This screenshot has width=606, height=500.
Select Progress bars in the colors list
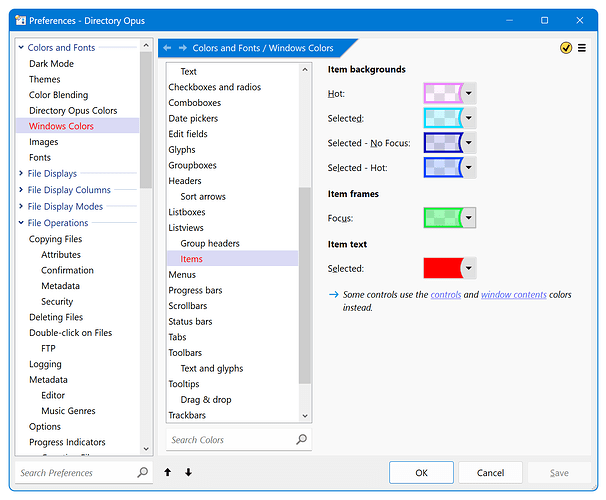click(x=195, y=291)
